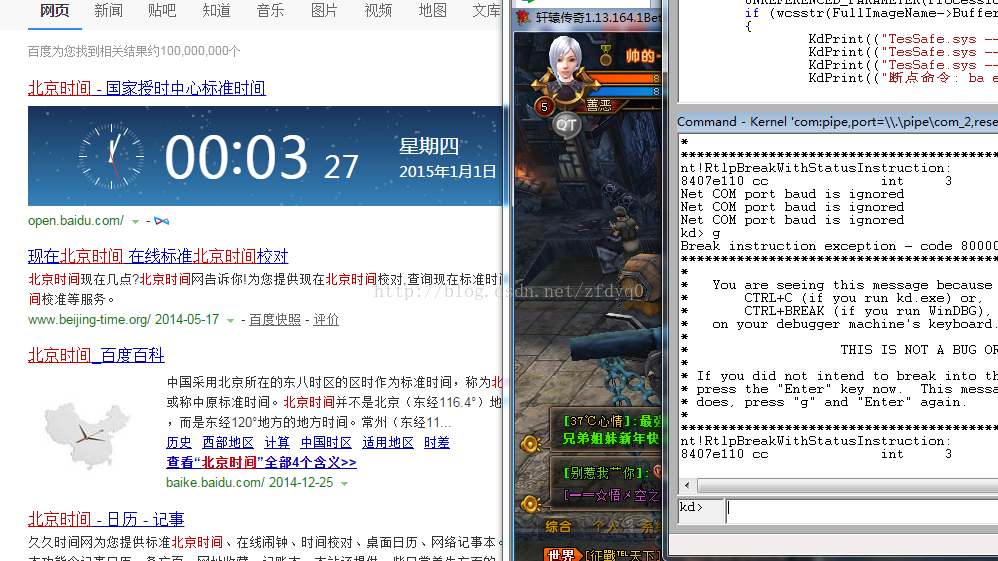This screenshot has height=561, width=998.
Task: Switch to the 新闻 tab in Baidu
Action: click(108, 11)
